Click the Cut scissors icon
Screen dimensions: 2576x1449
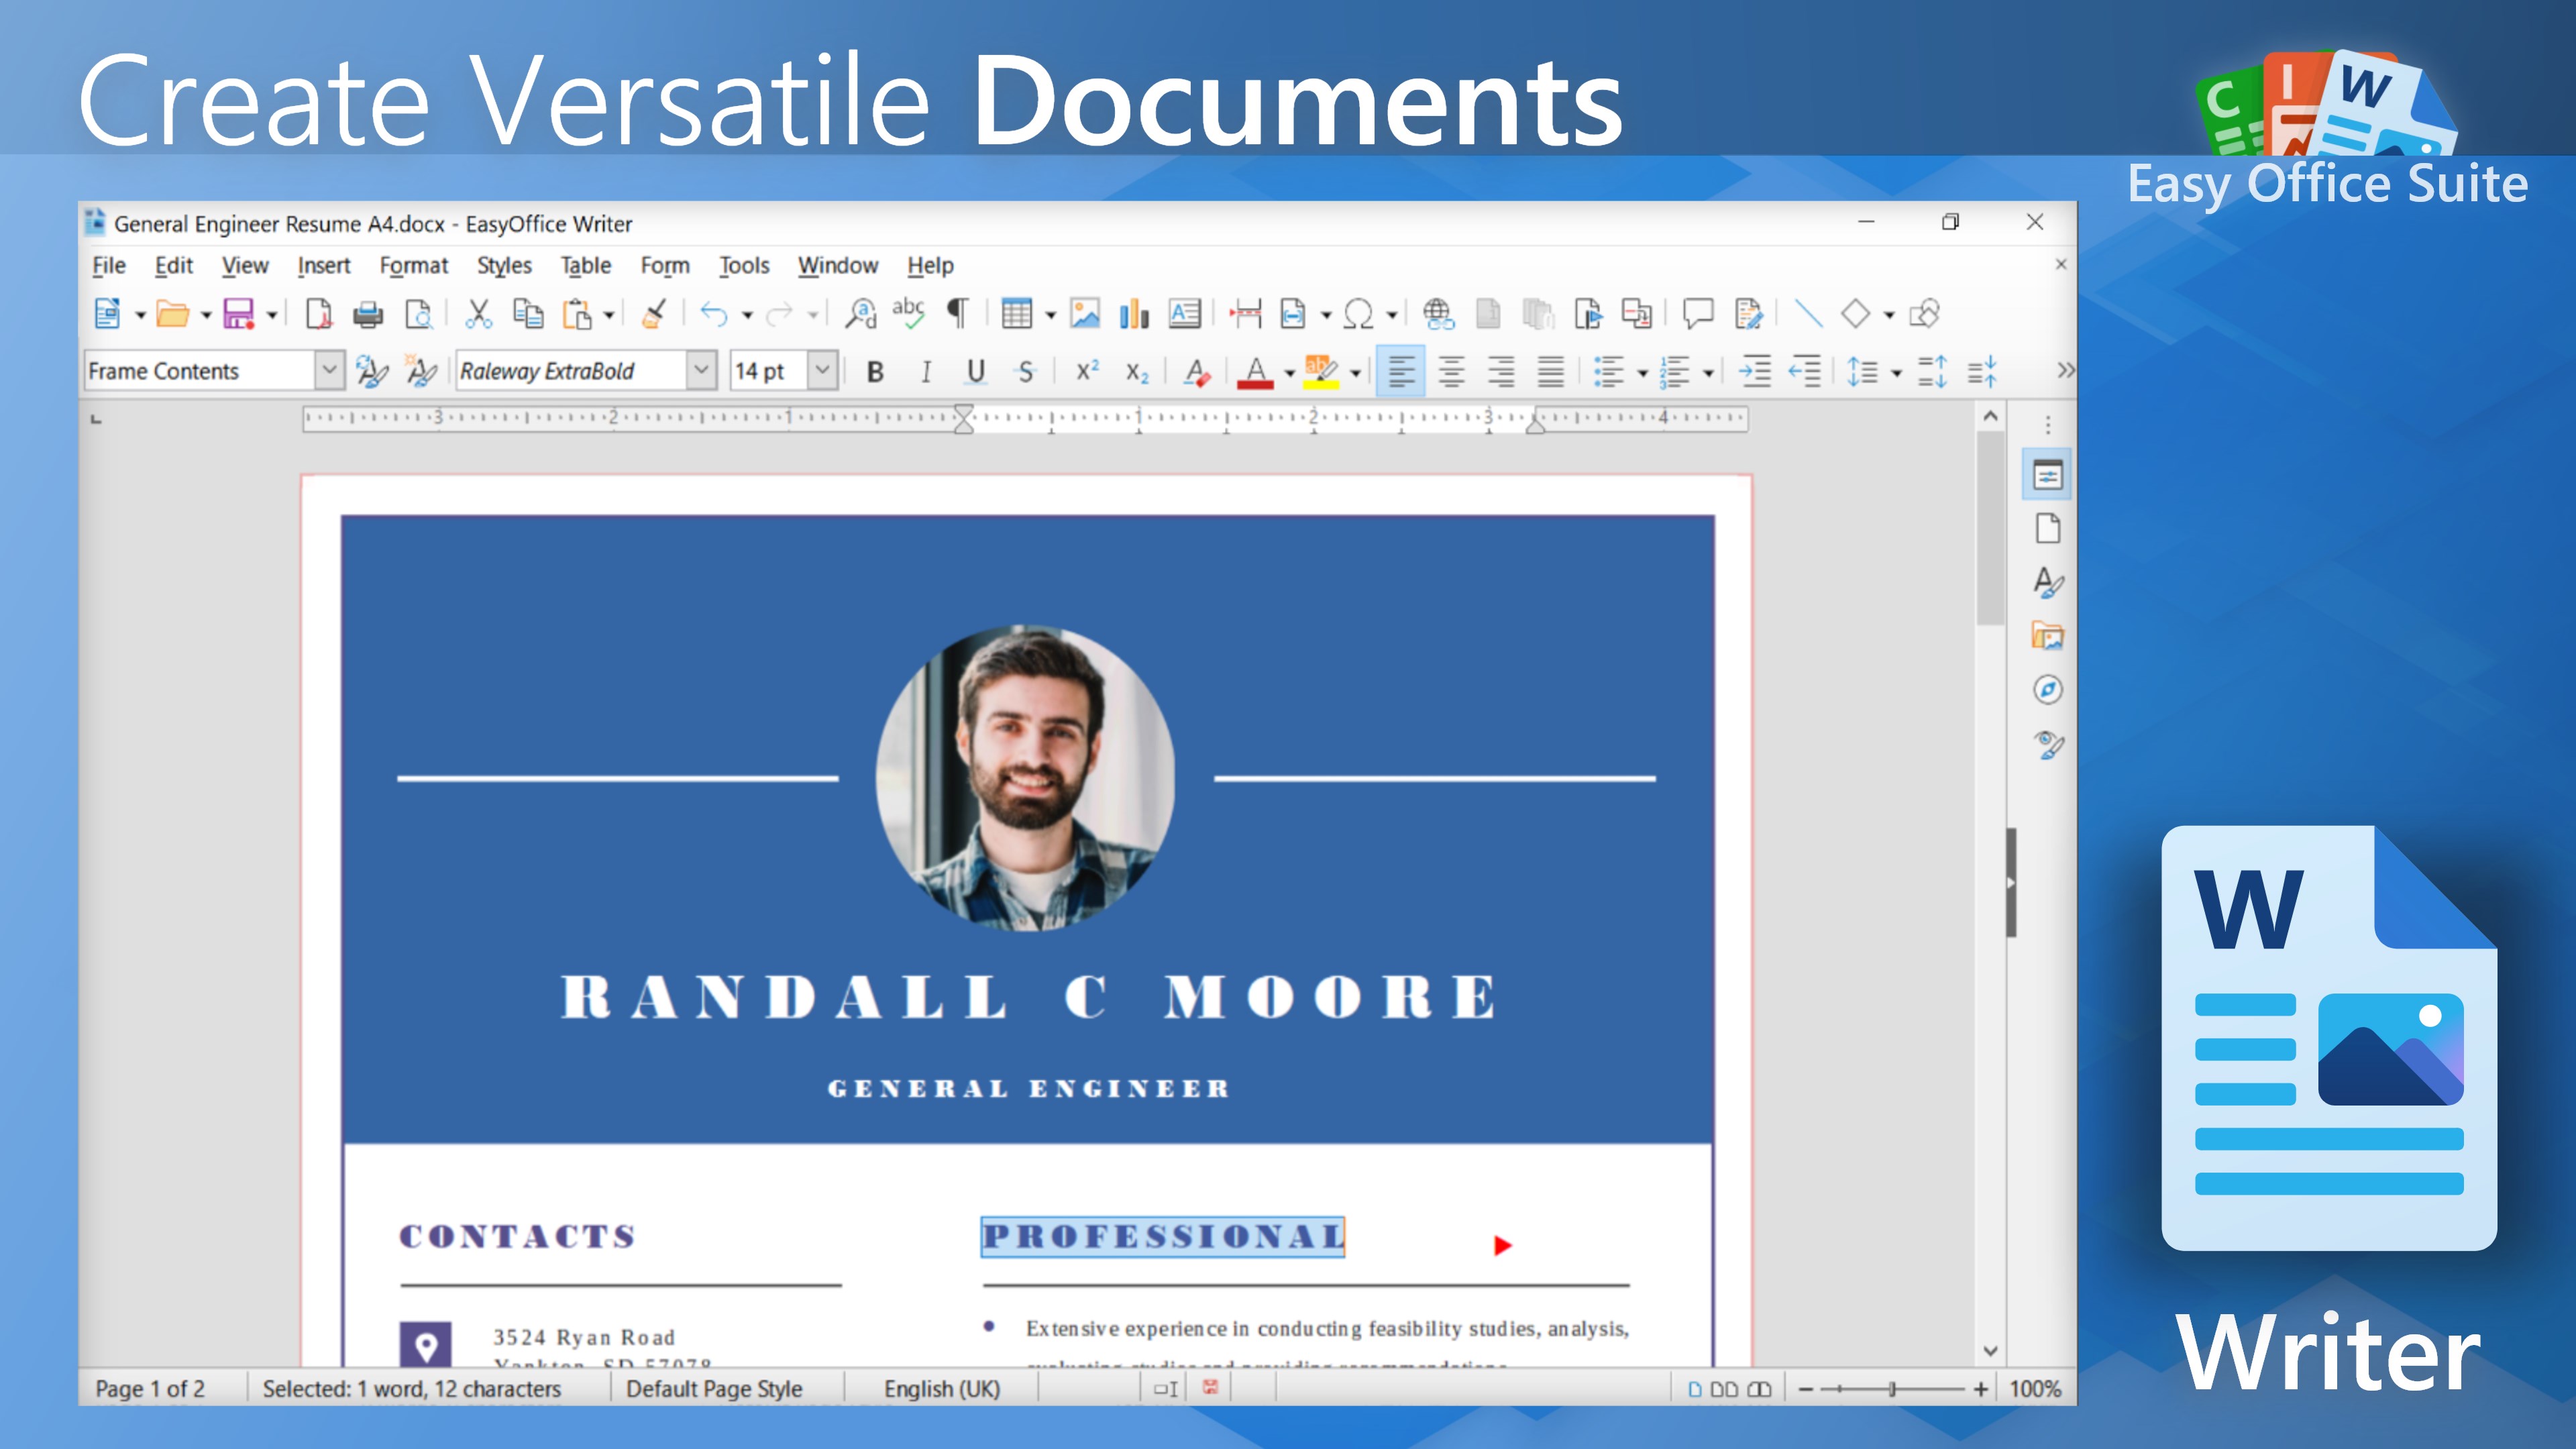(x=479, y=315)
